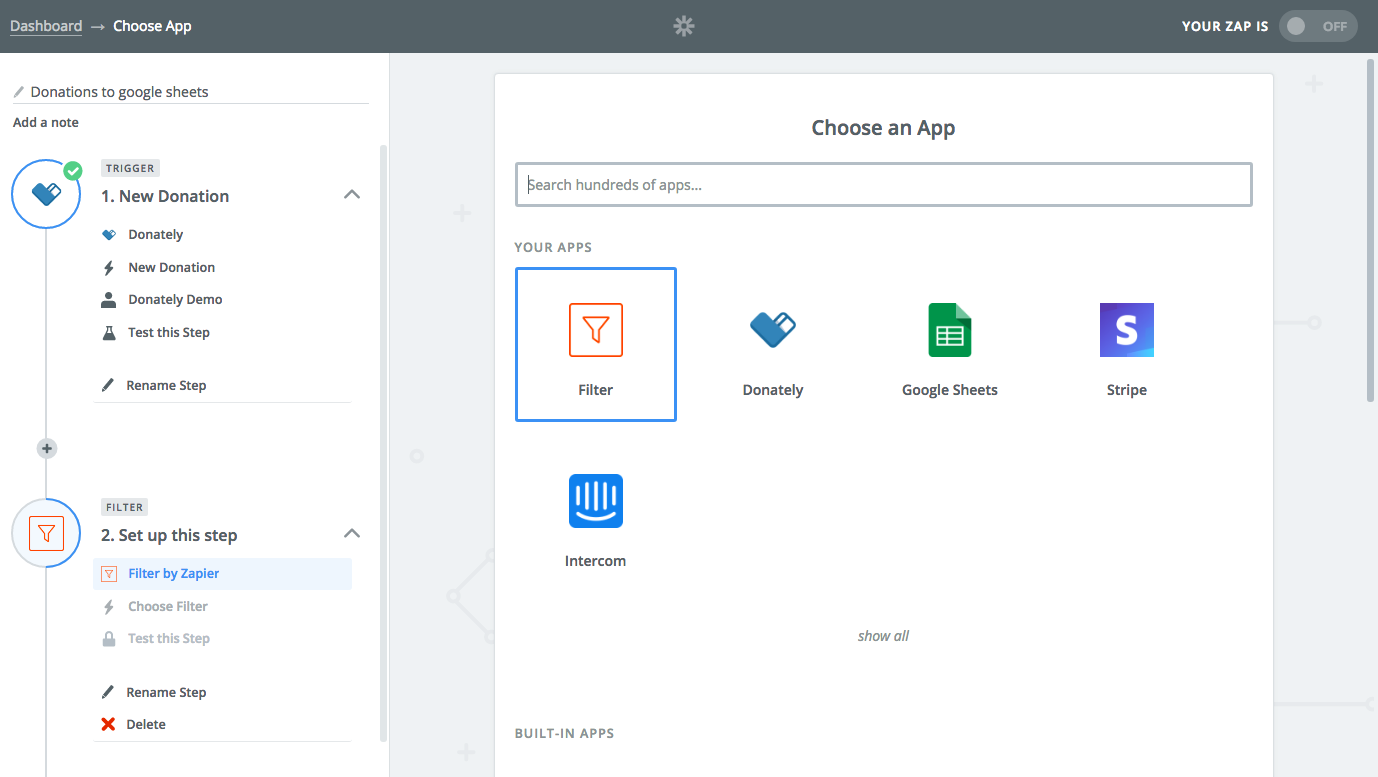The width and height of the screenshot is (1378, 777).
Task: Click the Zapier logo in top bar
Action: (x=684, y=27)
